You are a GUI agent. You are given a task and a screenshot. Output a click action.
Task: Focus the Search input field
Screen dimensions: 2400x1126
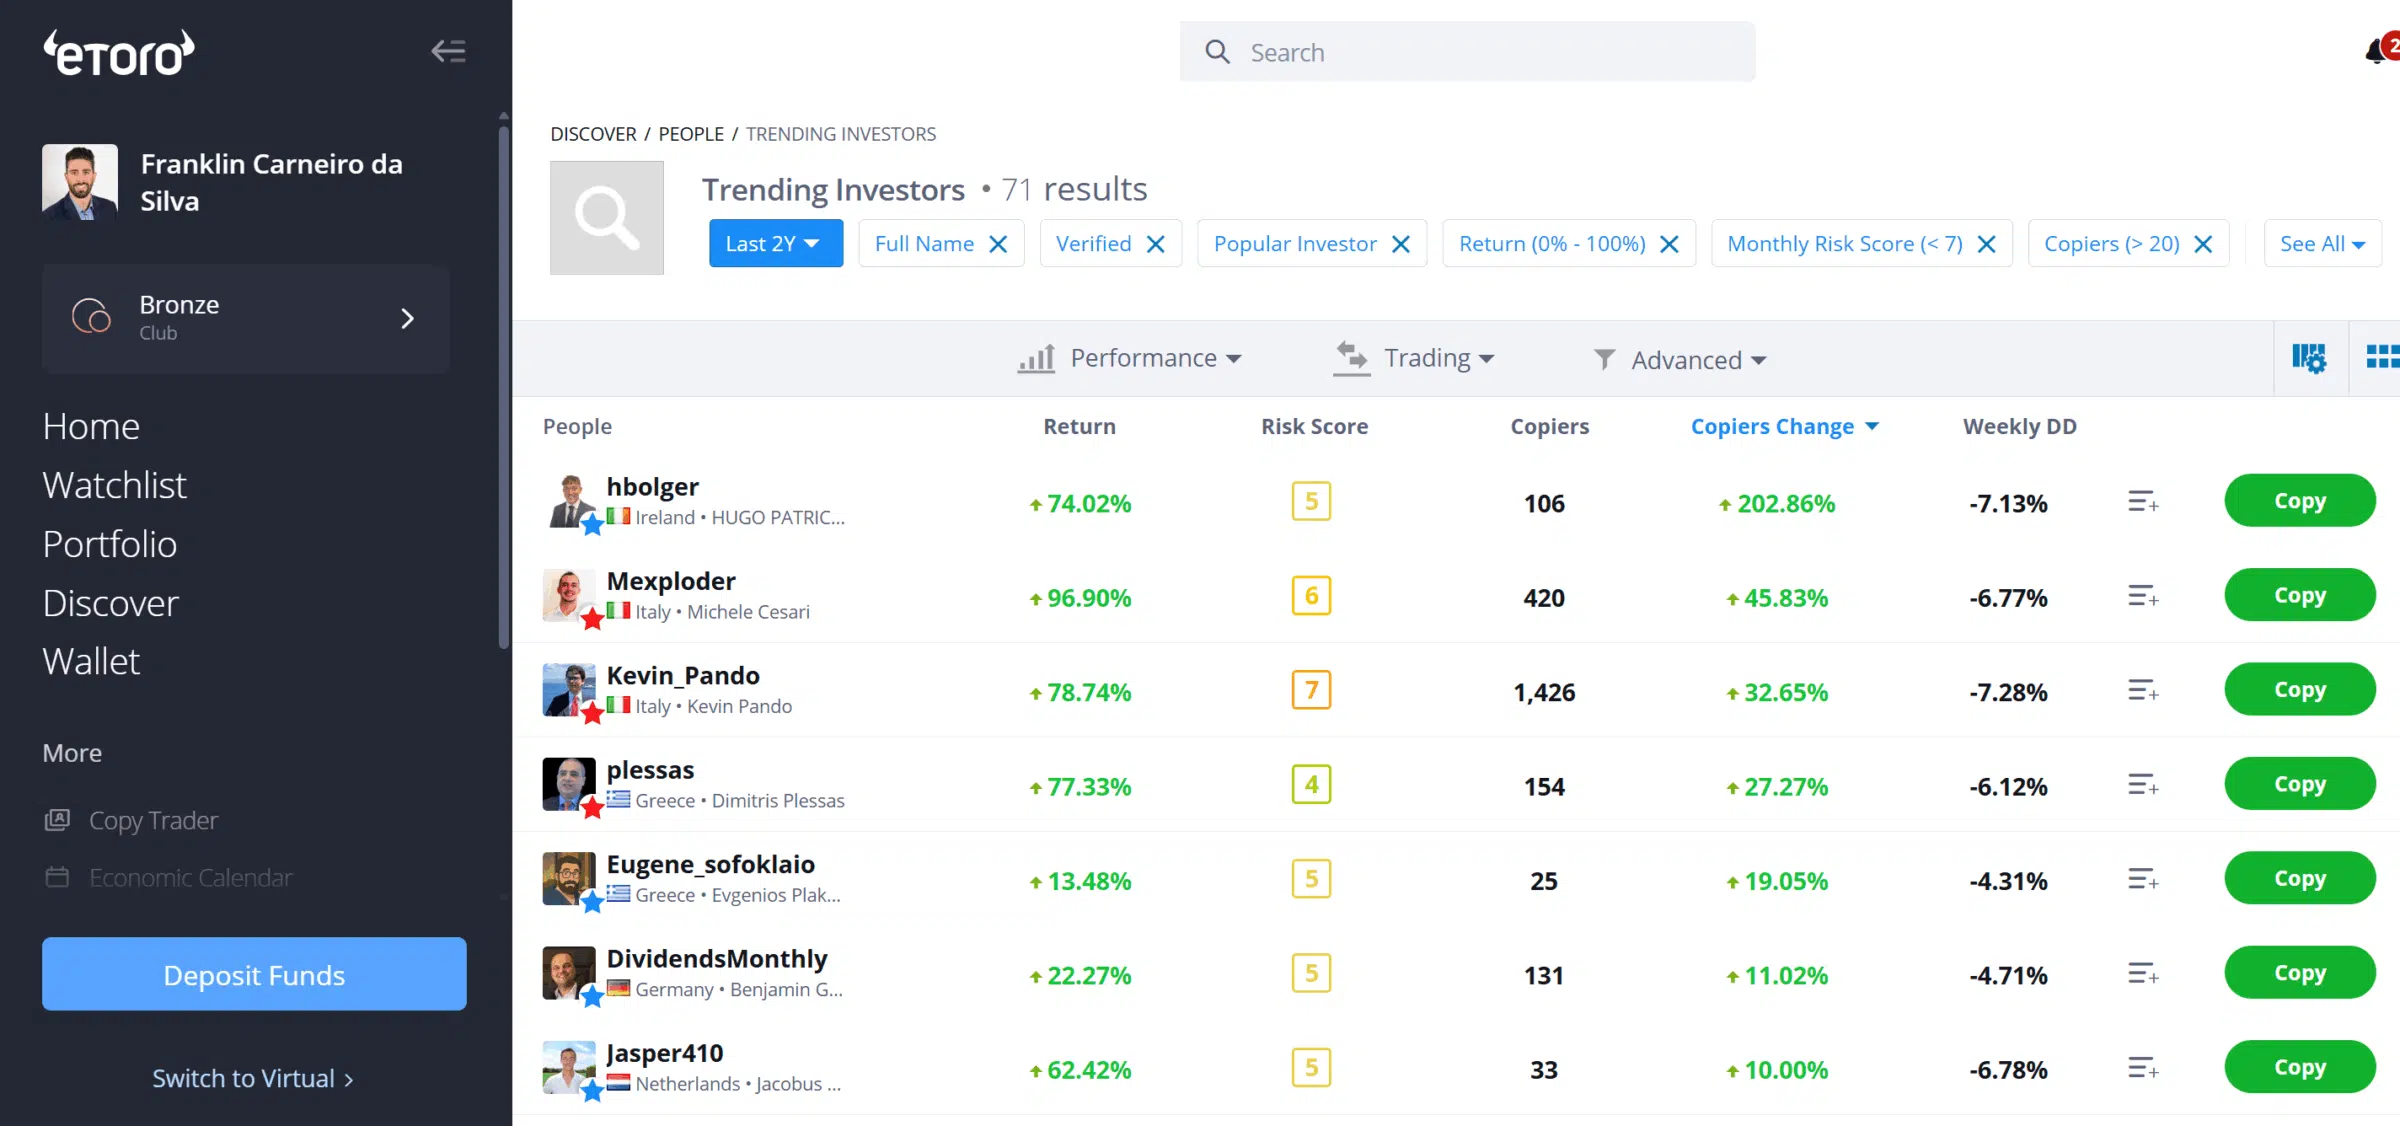click(x=1467, y=52)
